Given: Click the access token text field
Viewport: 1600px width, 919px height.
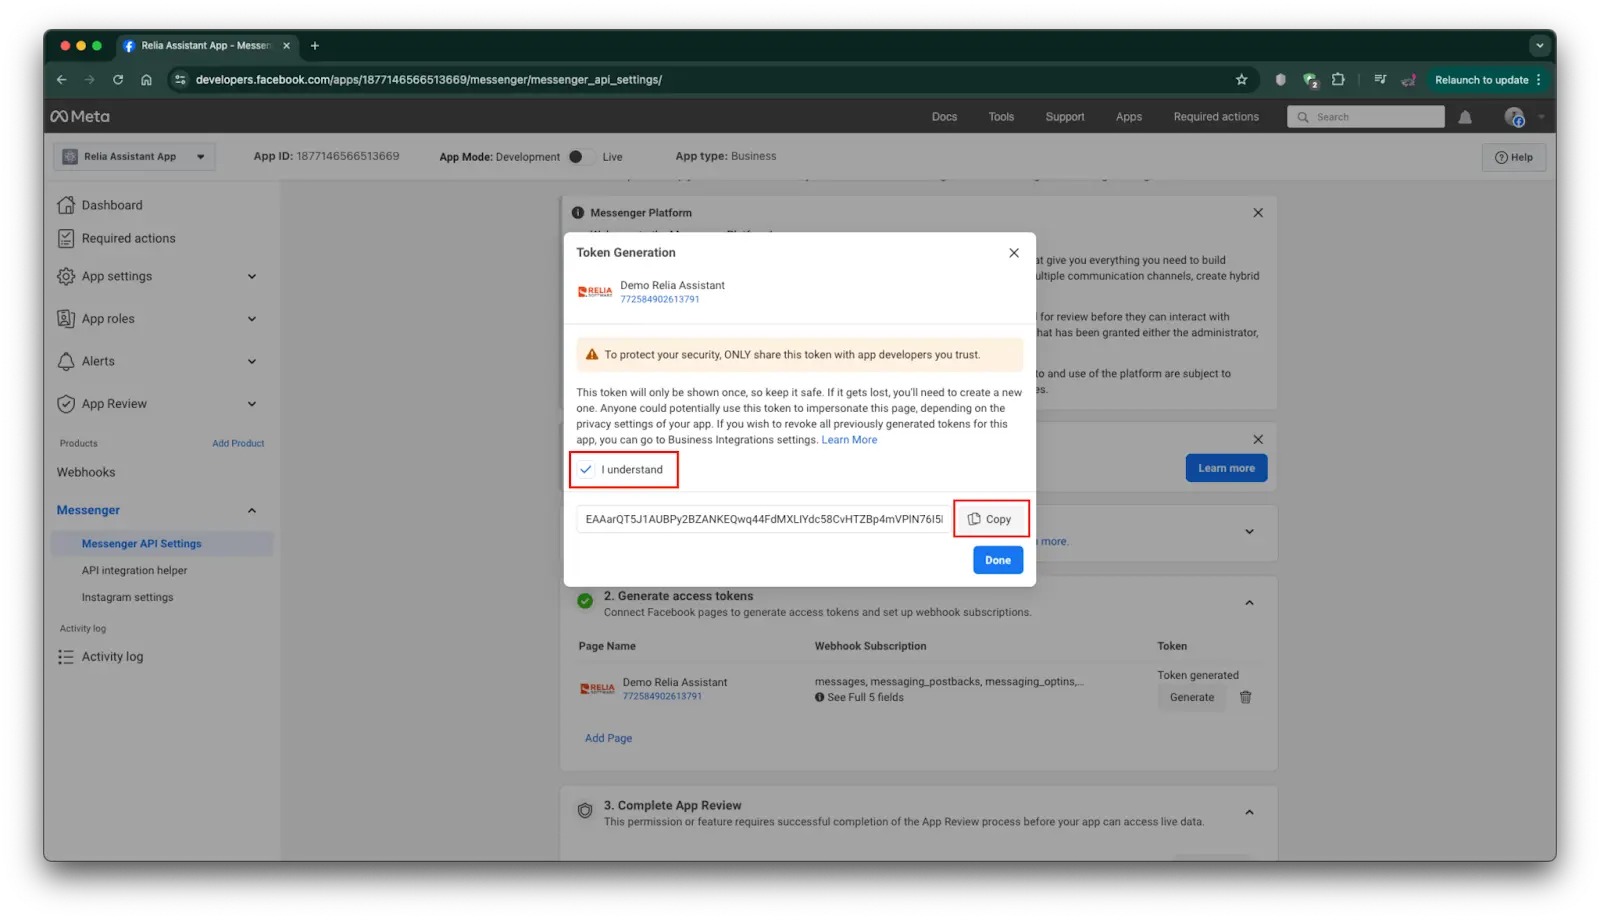Looking at the screenshot, I should coord(762,519).
